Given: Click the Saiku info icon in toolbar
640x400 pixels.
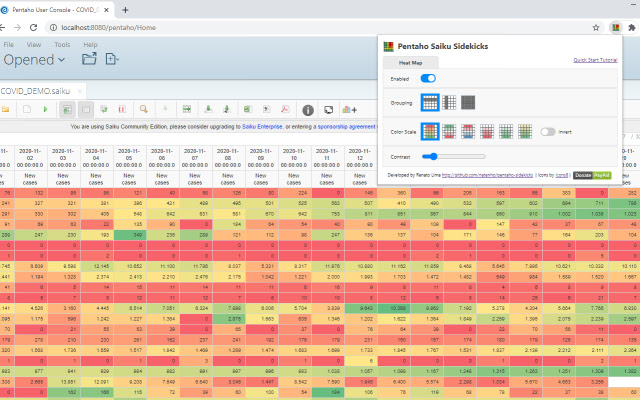Looking at the screenshot, I should pos(308,108).
